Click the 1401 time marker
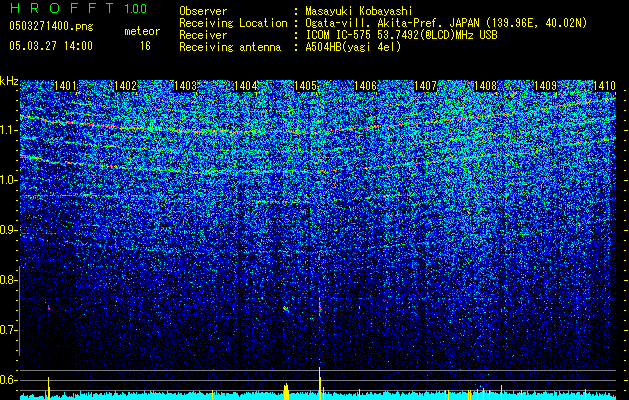 [65, 86]
